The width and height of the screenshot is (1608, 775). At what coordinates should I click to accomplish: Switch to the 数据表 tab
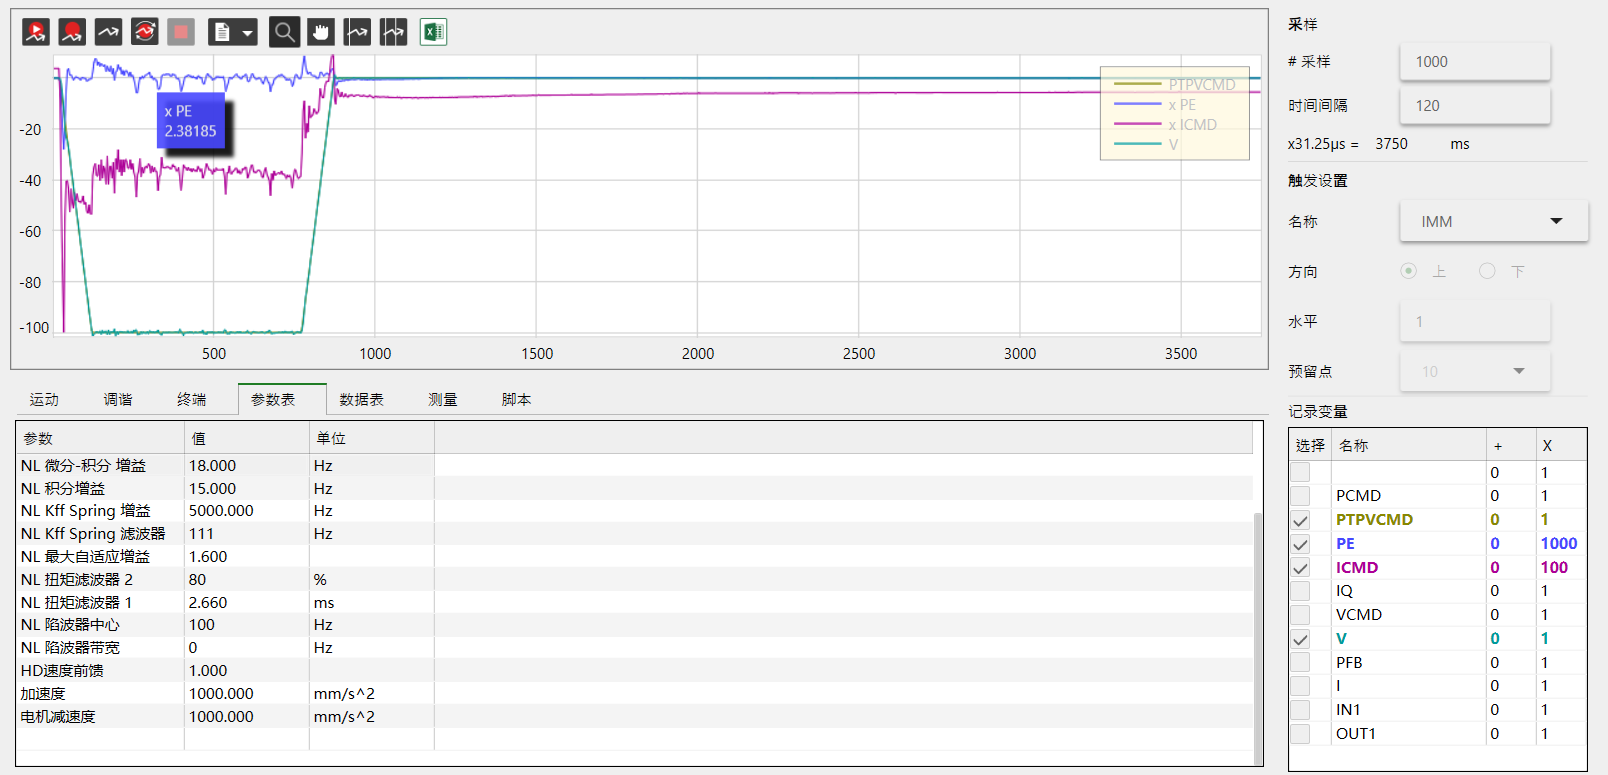click(361, 399)
